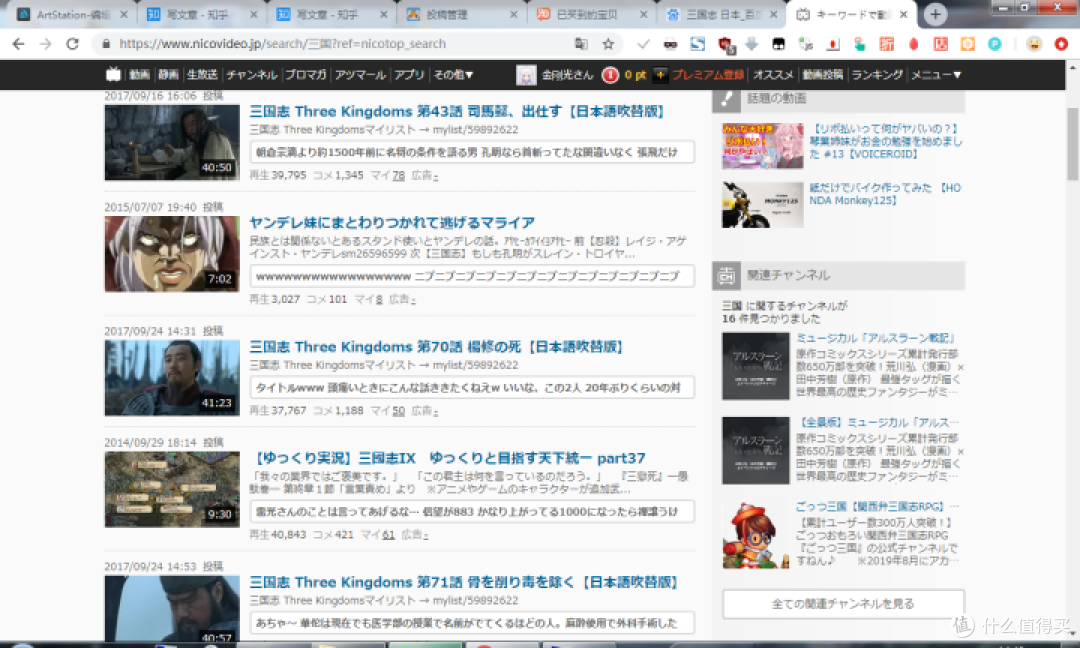
Task: Close the ArtStation tab
Action: pyautogui.click(x=123, y=14)
